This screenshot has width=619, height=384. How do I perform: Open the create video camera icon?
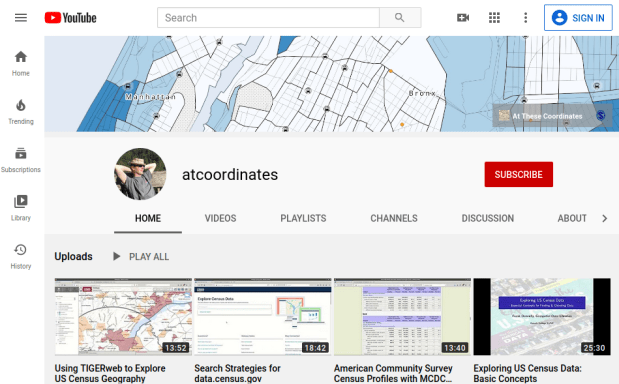click(x=463, y=18)
